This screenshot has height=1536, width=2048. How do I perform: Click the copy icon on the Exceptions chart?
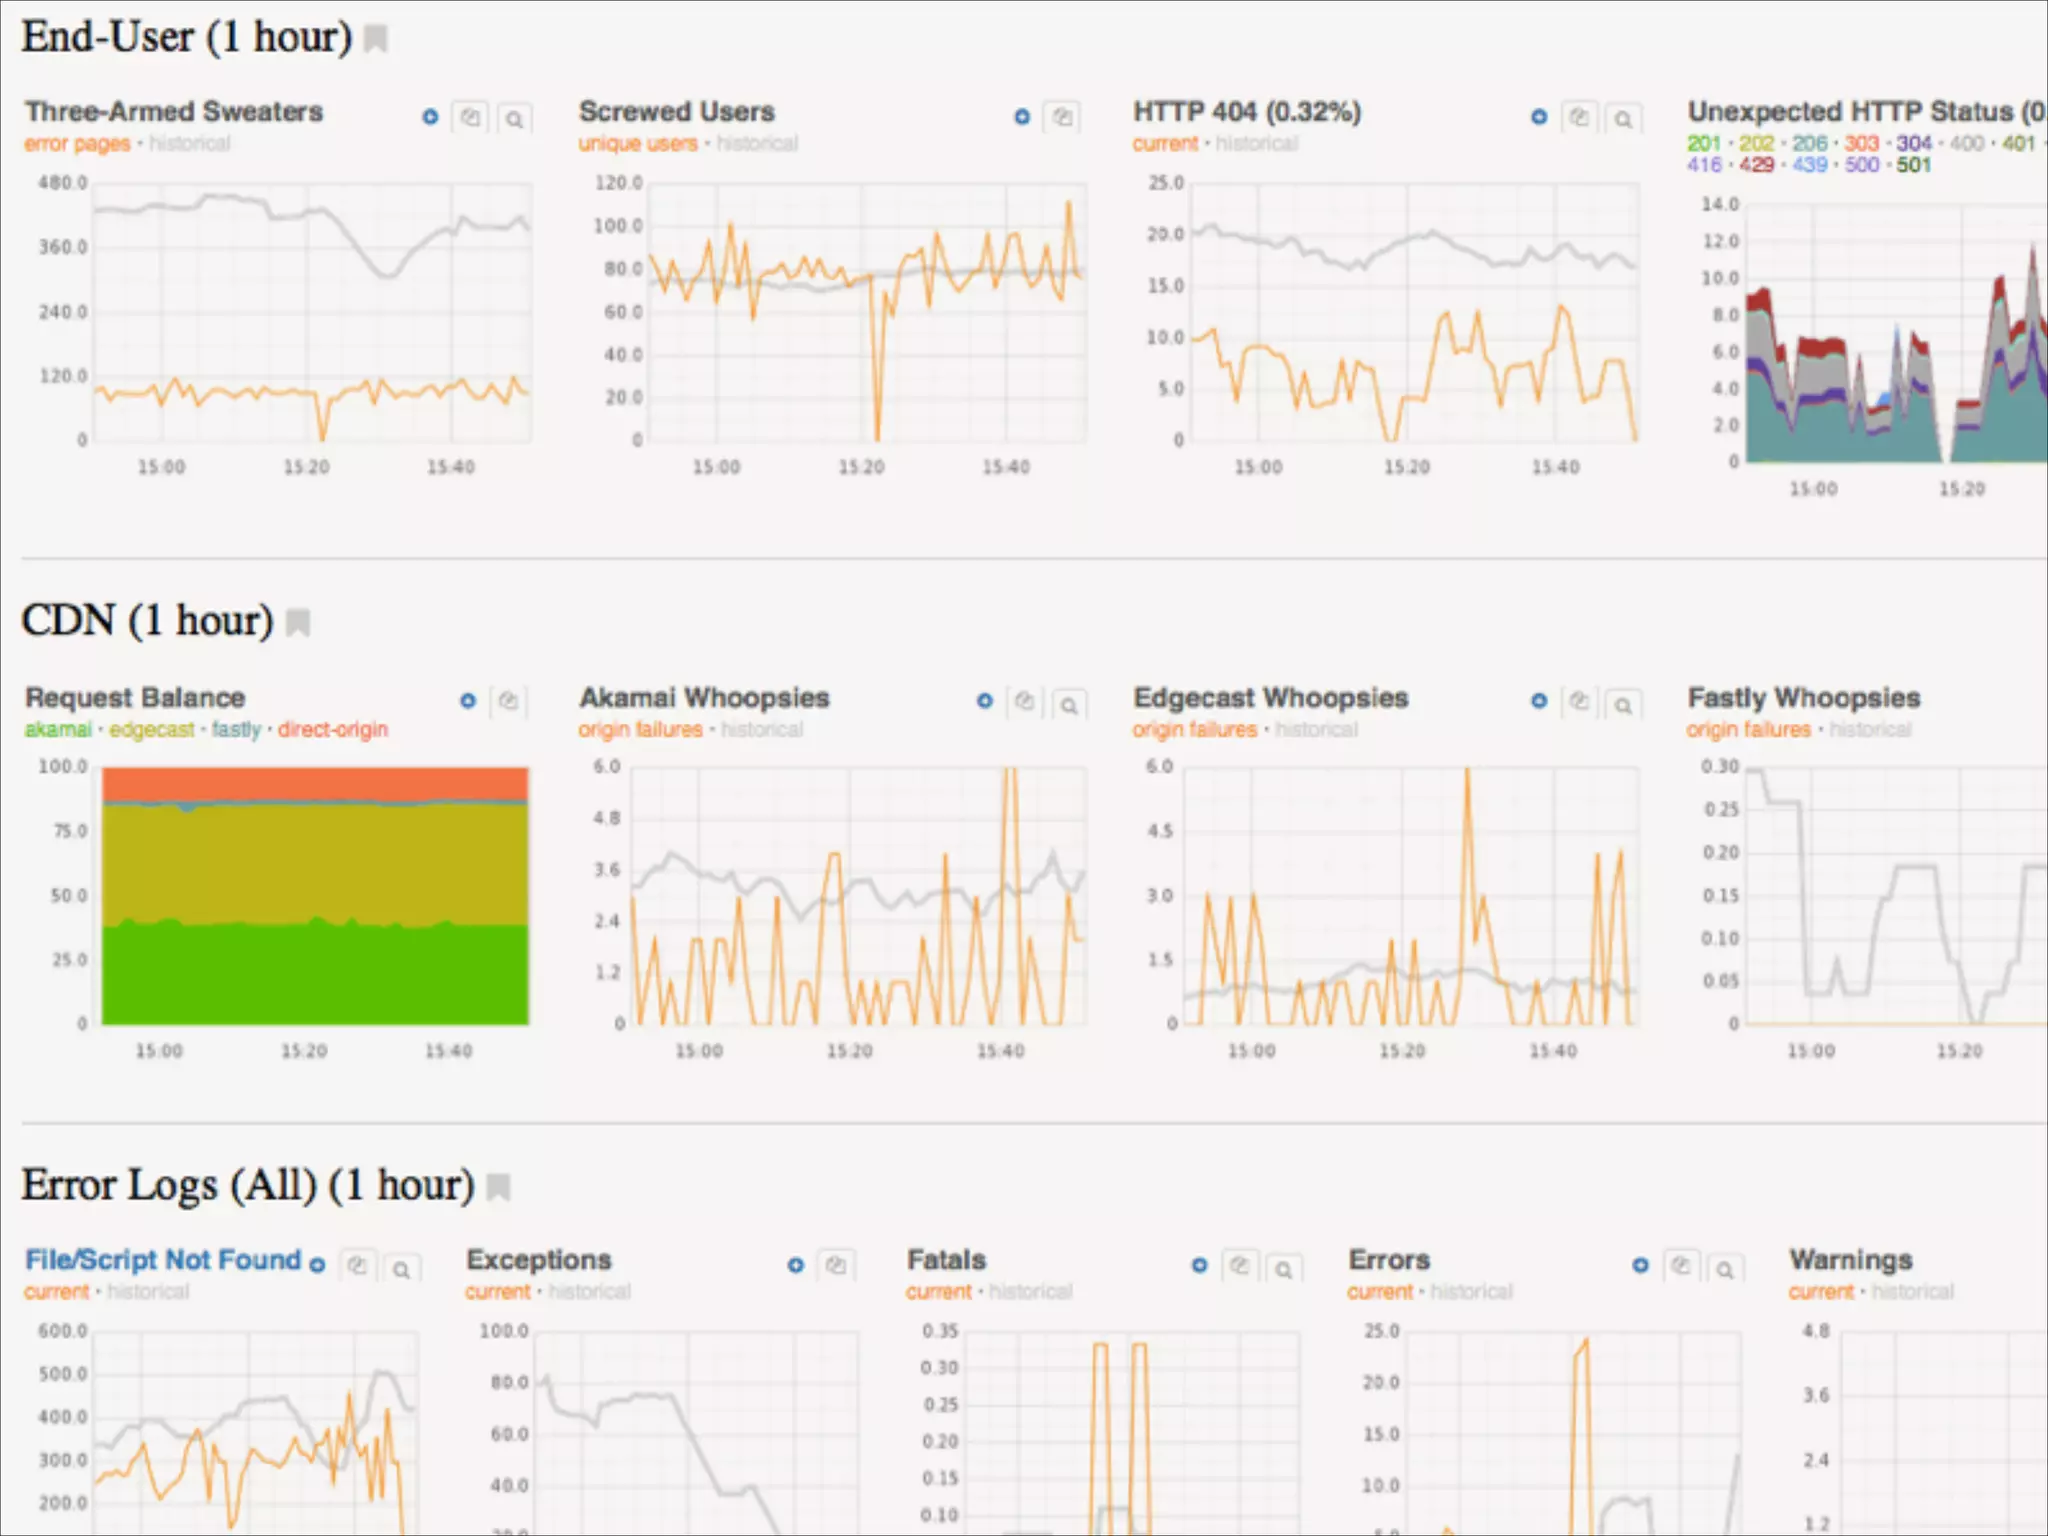pyautogui.click(x=836, y=1266)
